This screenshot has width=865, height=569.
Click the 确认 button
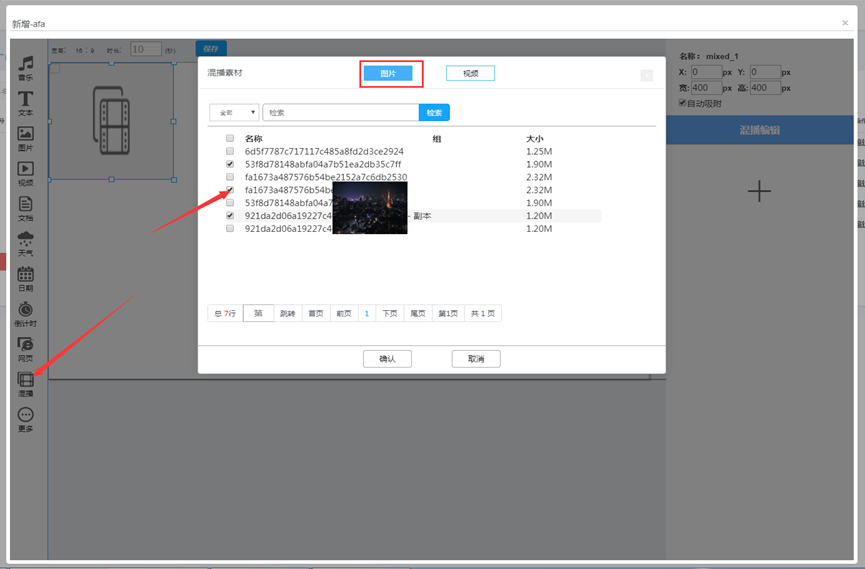pos(387,359)
